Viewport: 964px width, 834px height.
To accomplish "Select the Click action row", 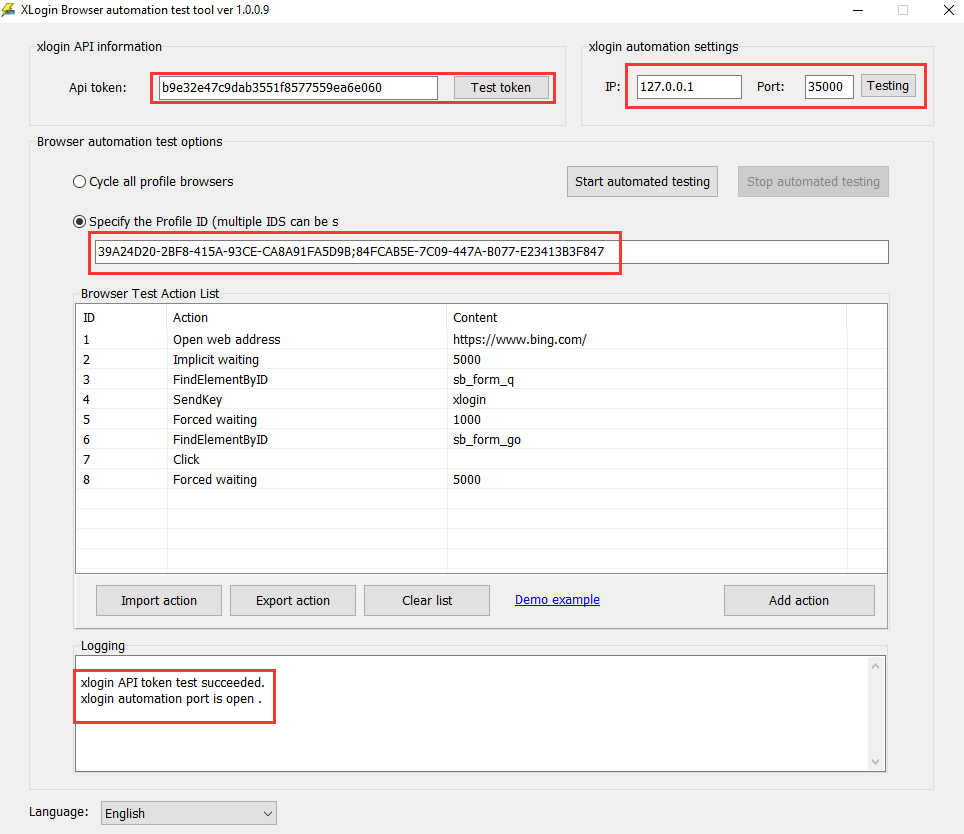I will point(481,460).
